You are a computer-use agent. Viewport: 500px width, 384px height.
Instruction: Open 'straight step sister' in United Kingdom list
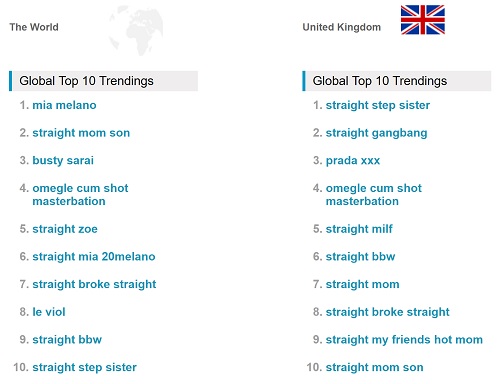[378, 105]
